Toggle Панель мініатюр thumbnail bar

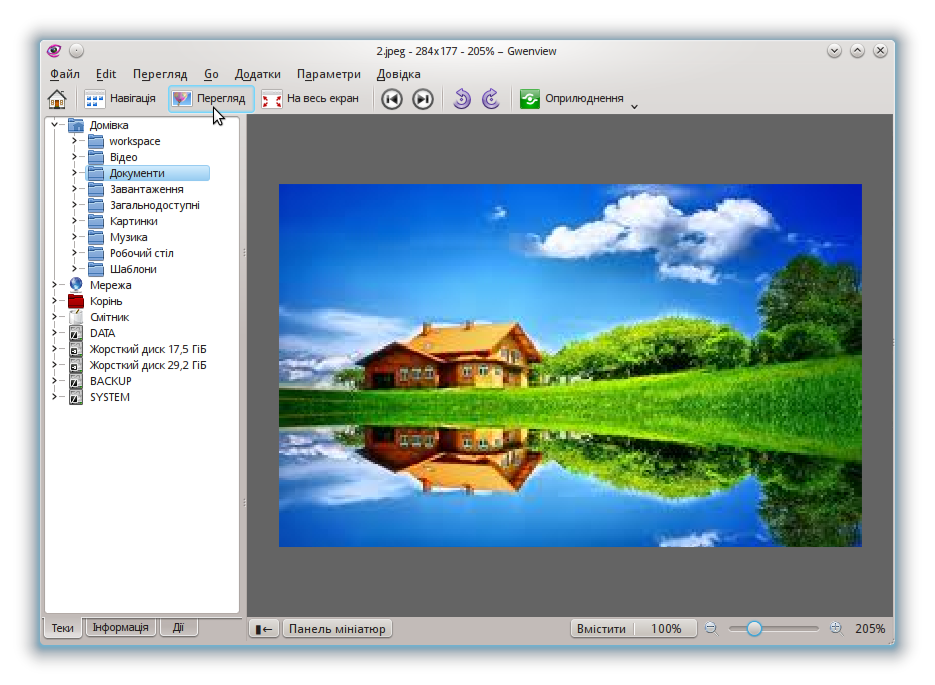click(337, 629)
